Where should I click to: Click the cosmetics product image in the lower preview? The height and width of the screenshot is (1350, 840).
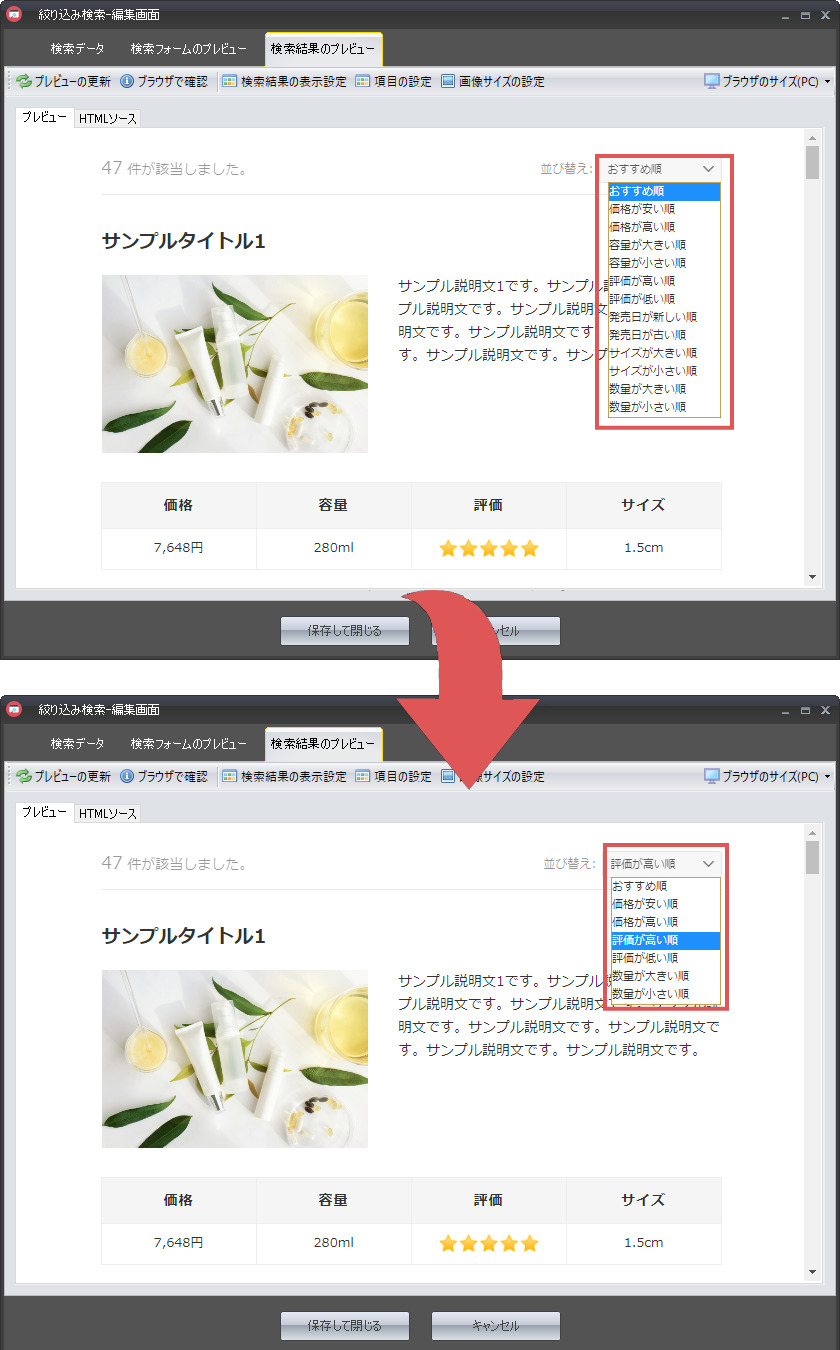(235, 1058)
